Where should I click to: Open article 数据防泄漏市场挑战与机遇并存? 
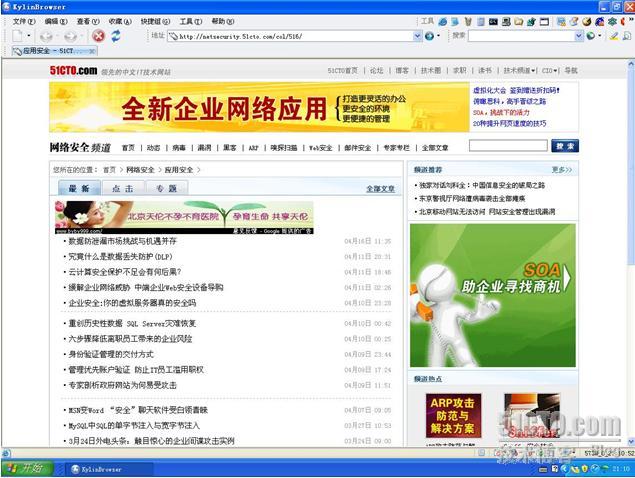point(123,241)
